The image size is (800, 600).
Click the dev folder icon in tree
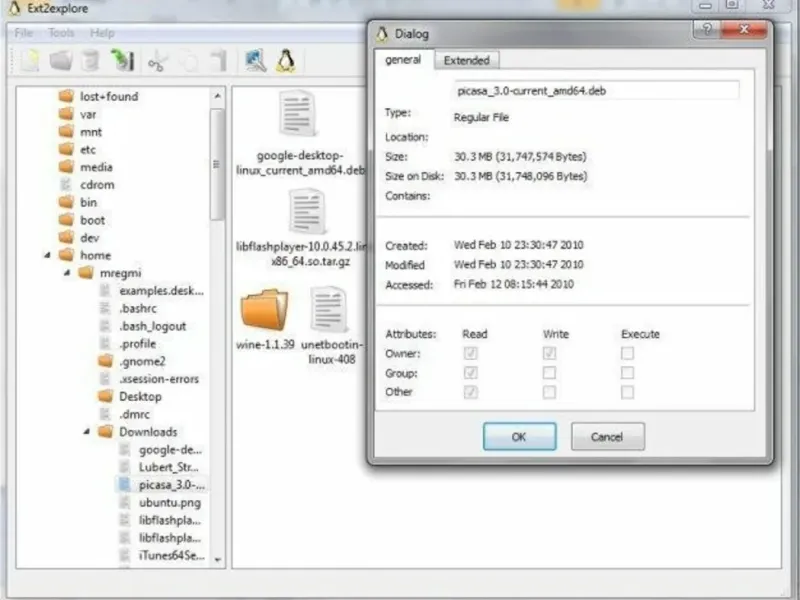coord(66,237)
